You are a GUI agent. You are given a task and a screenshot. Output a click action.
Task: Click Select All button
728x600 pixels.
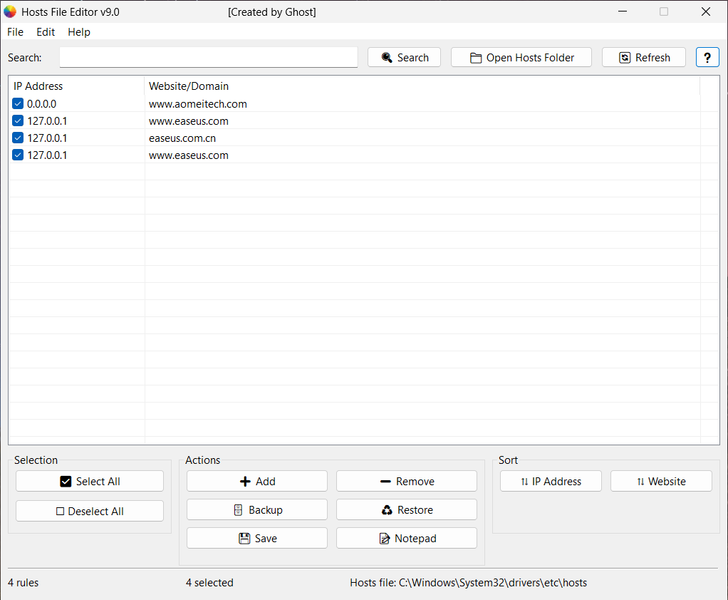(x=90, y=481)
